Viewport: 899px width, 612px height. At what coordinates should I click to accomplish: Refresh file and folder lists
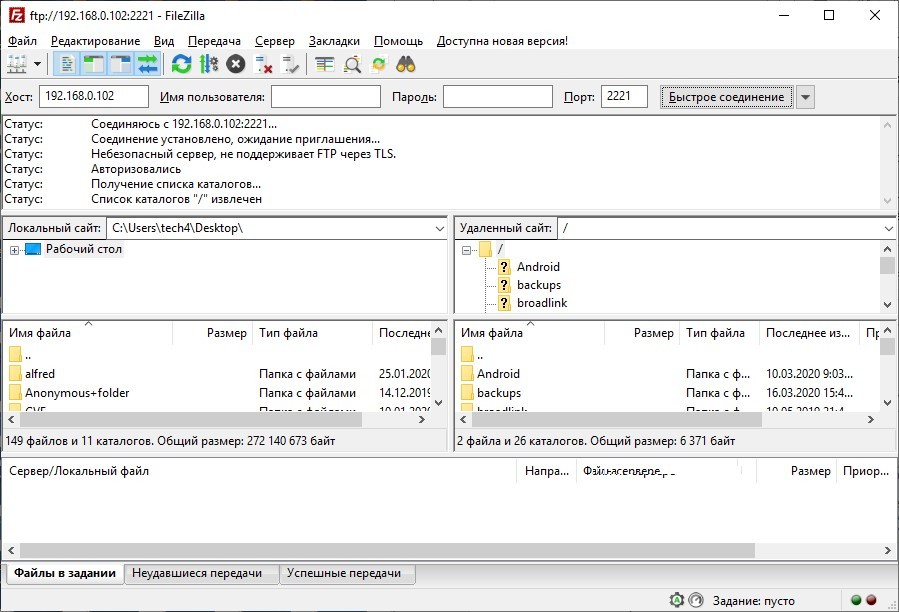point(181,64)
